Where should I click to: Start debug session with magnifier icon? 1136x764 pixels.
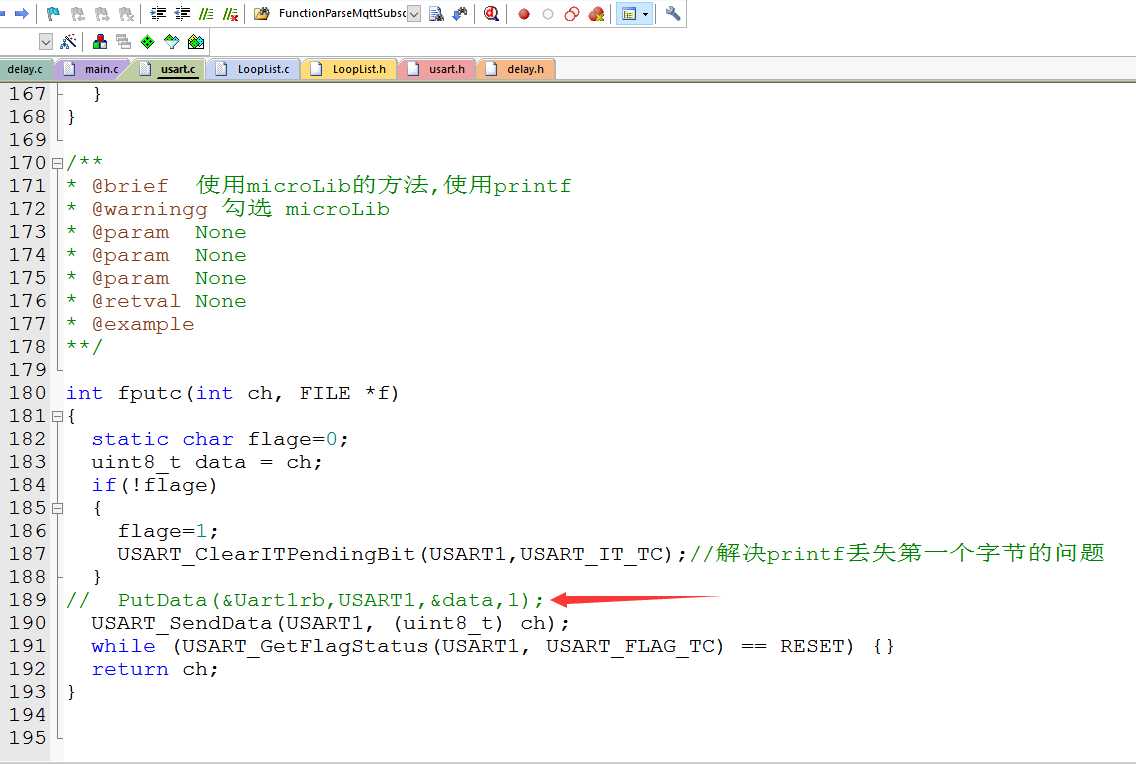point(491,13)
